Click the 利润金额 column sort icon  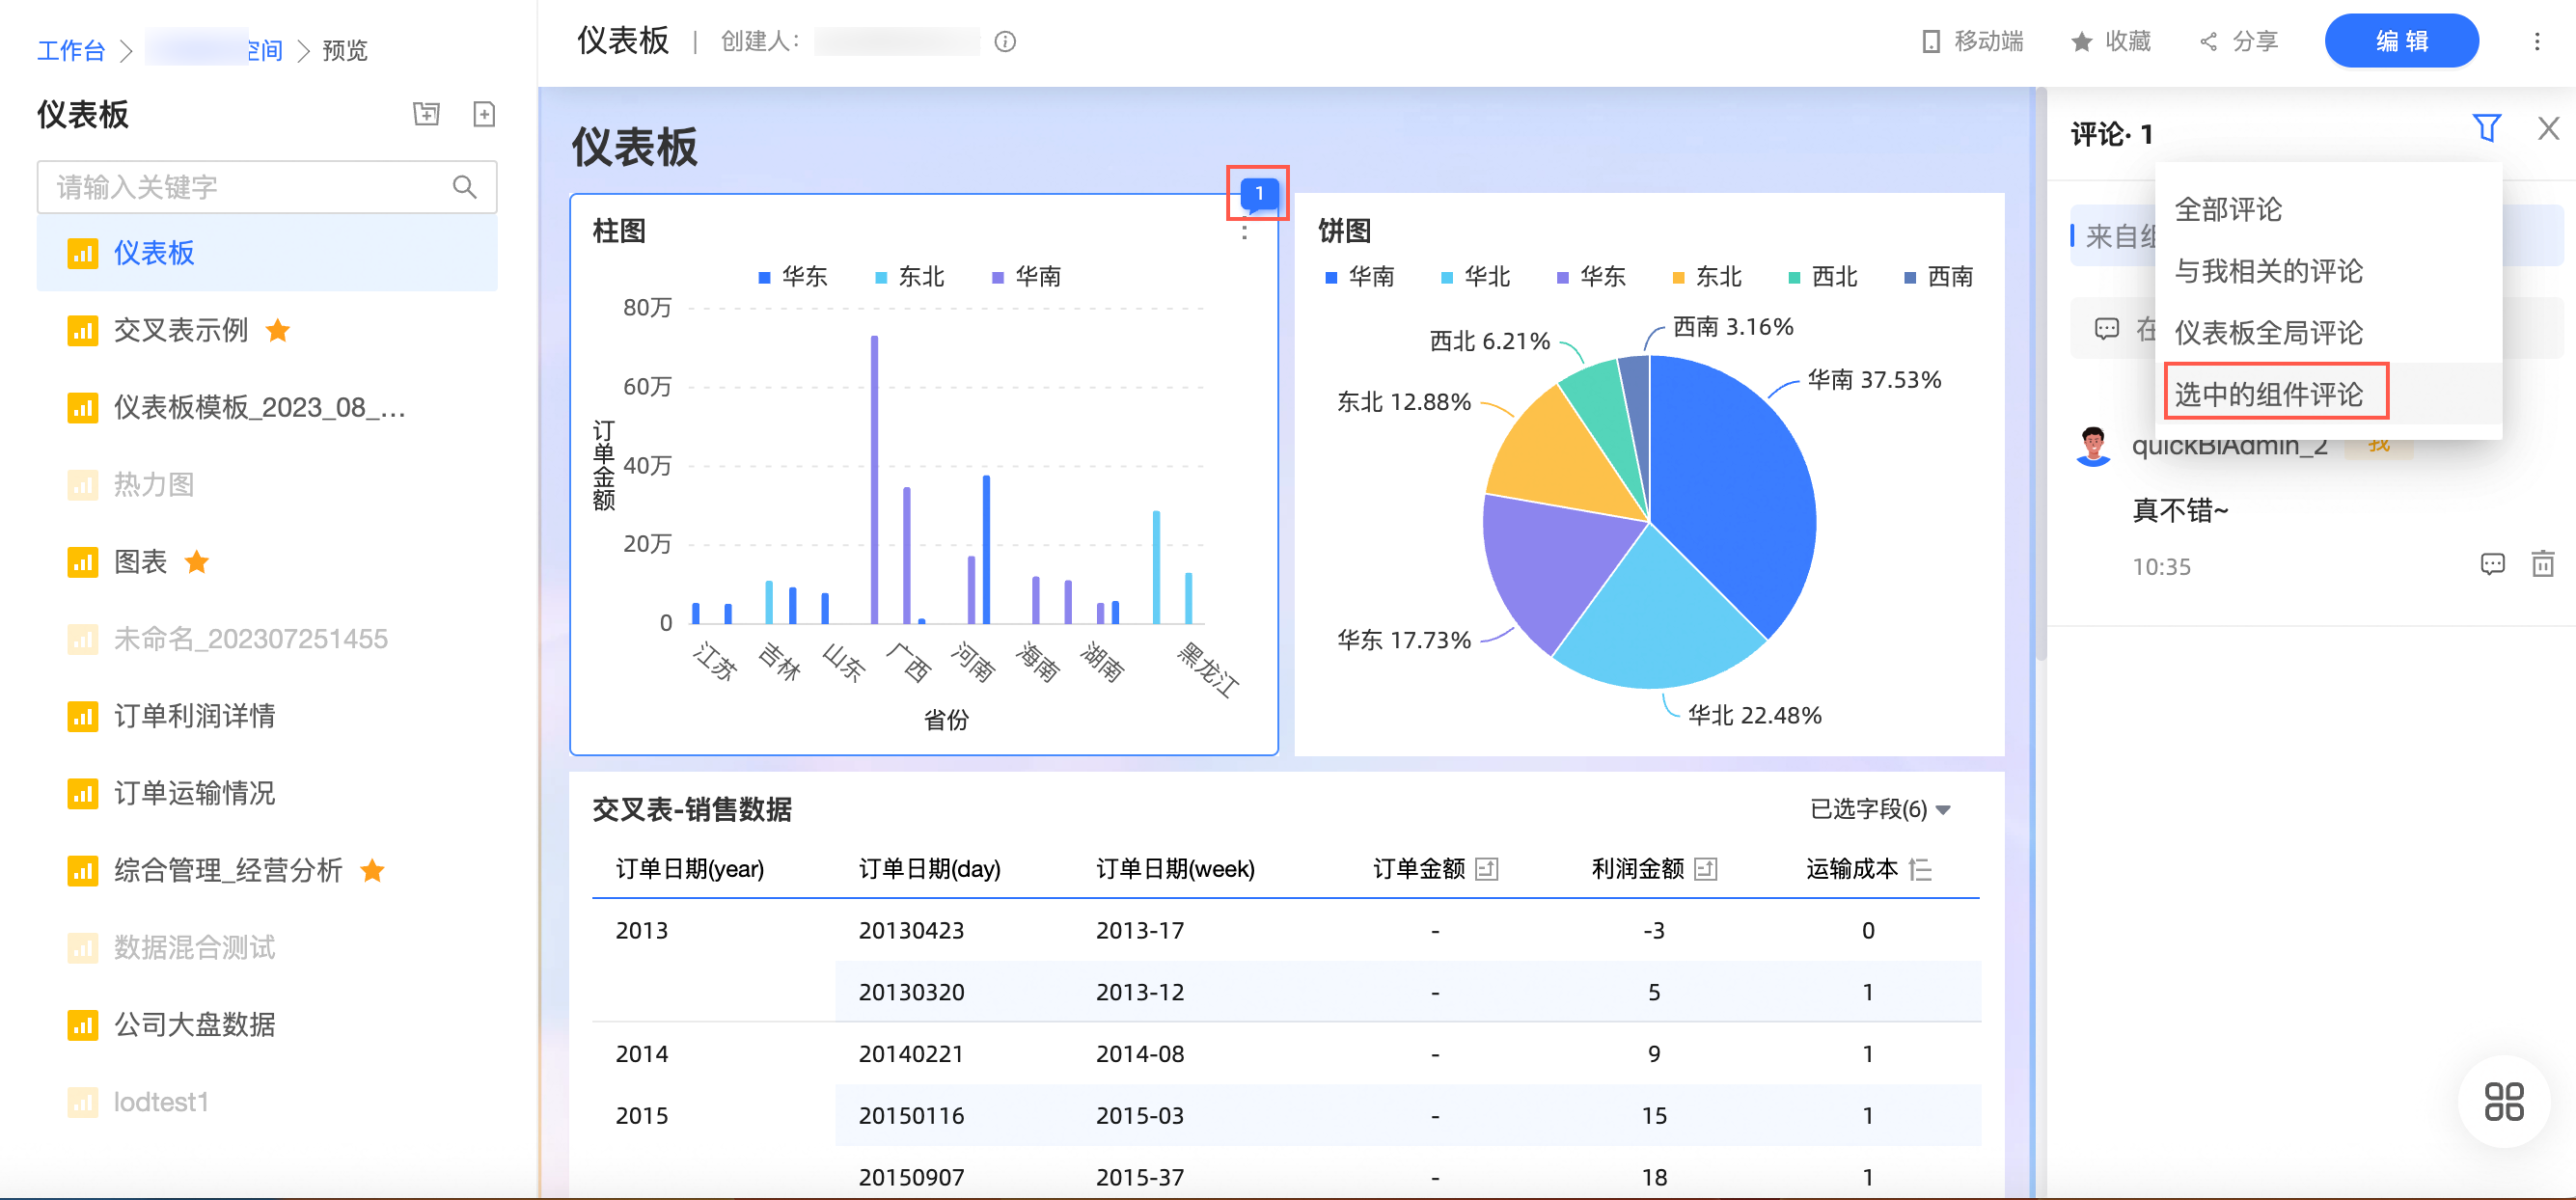coord(1706,869)
